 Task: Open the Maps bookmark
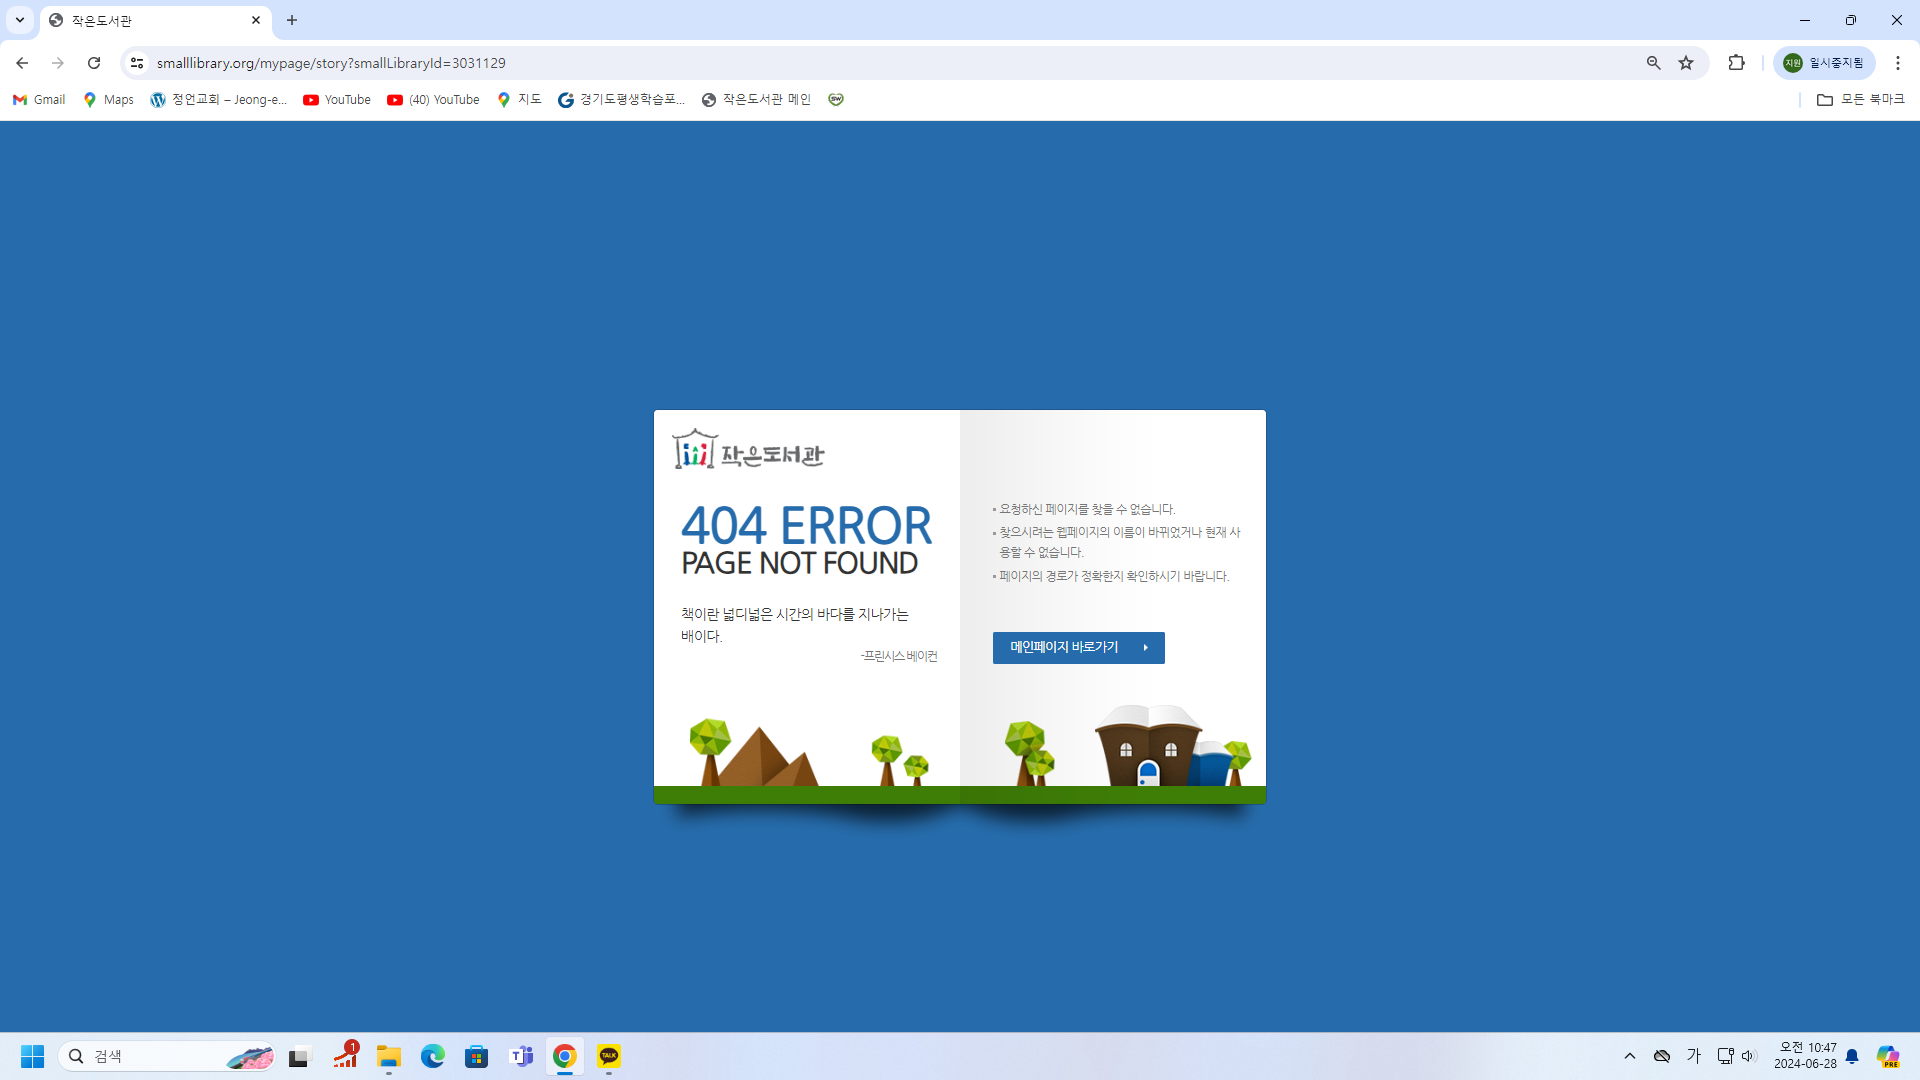[108, 100]
